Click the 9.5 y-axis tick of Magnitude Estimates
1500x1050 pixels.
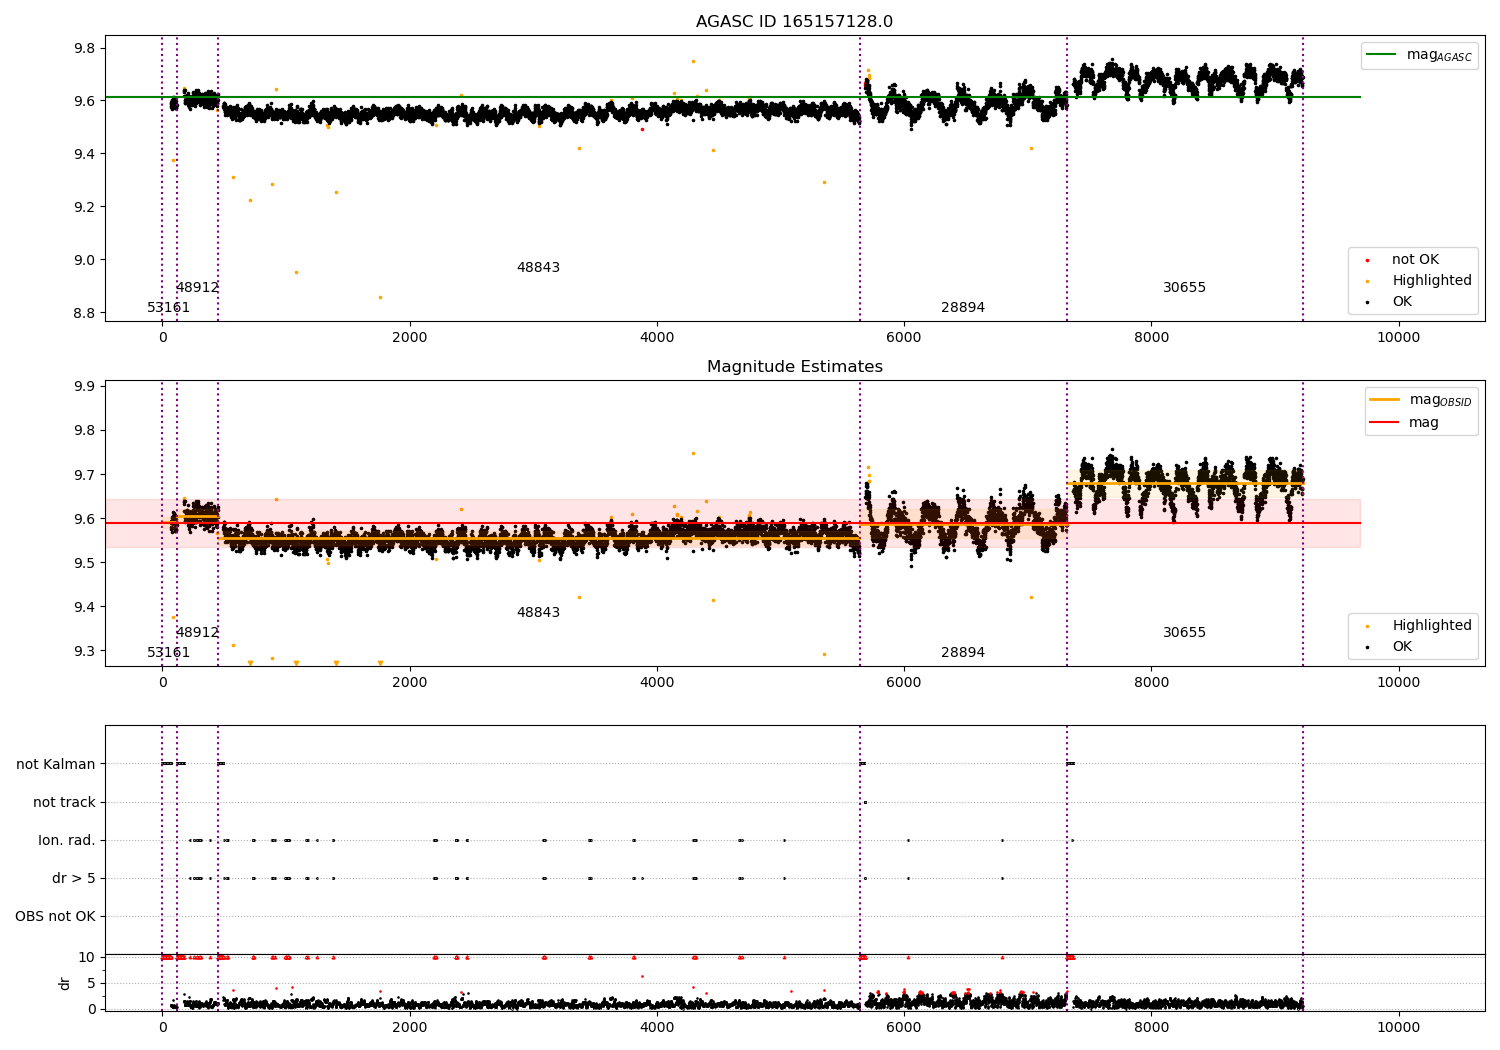point(84,563)
